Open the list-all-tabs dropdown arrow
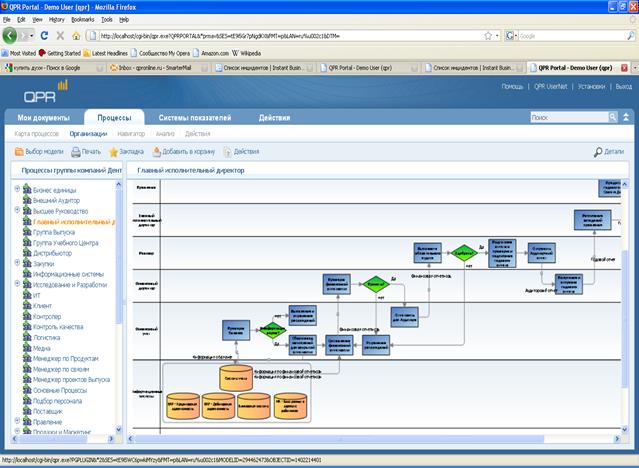Viewport: 639px width, 468px height. 635,68
